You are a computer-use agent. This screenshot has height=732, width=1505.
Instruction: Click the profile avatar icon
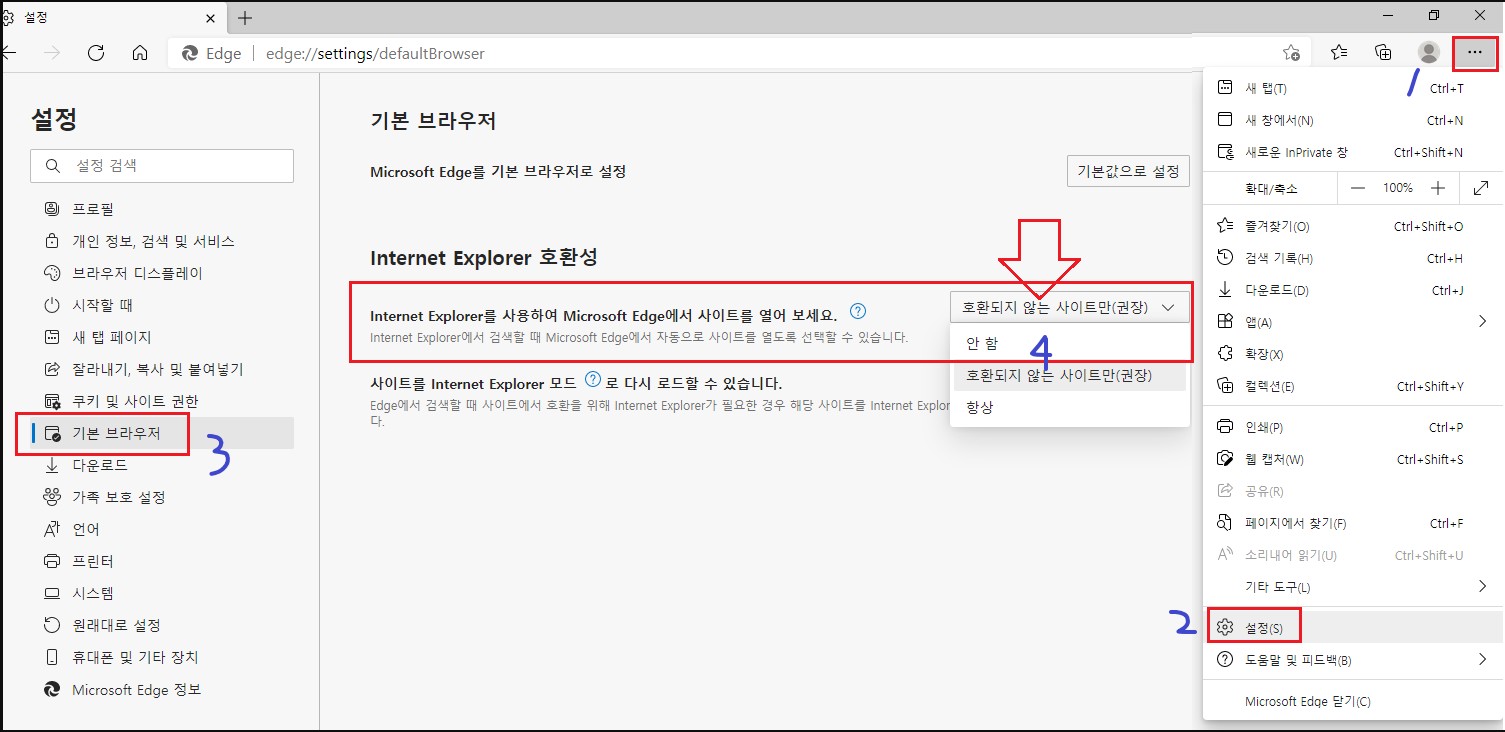click(x=1429, y=53)
